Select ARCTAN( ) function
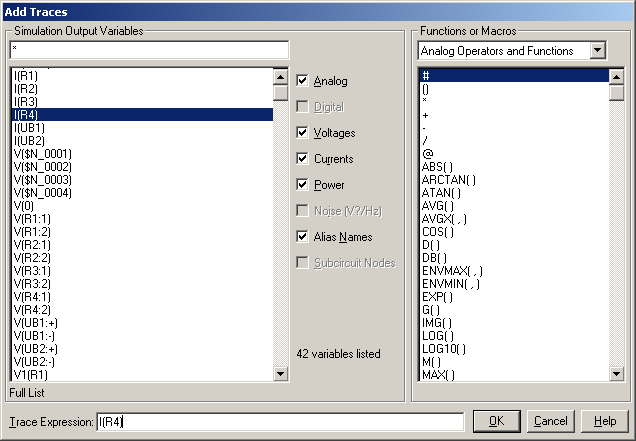This screenshot has height=441, width=636. coord(514,180)
